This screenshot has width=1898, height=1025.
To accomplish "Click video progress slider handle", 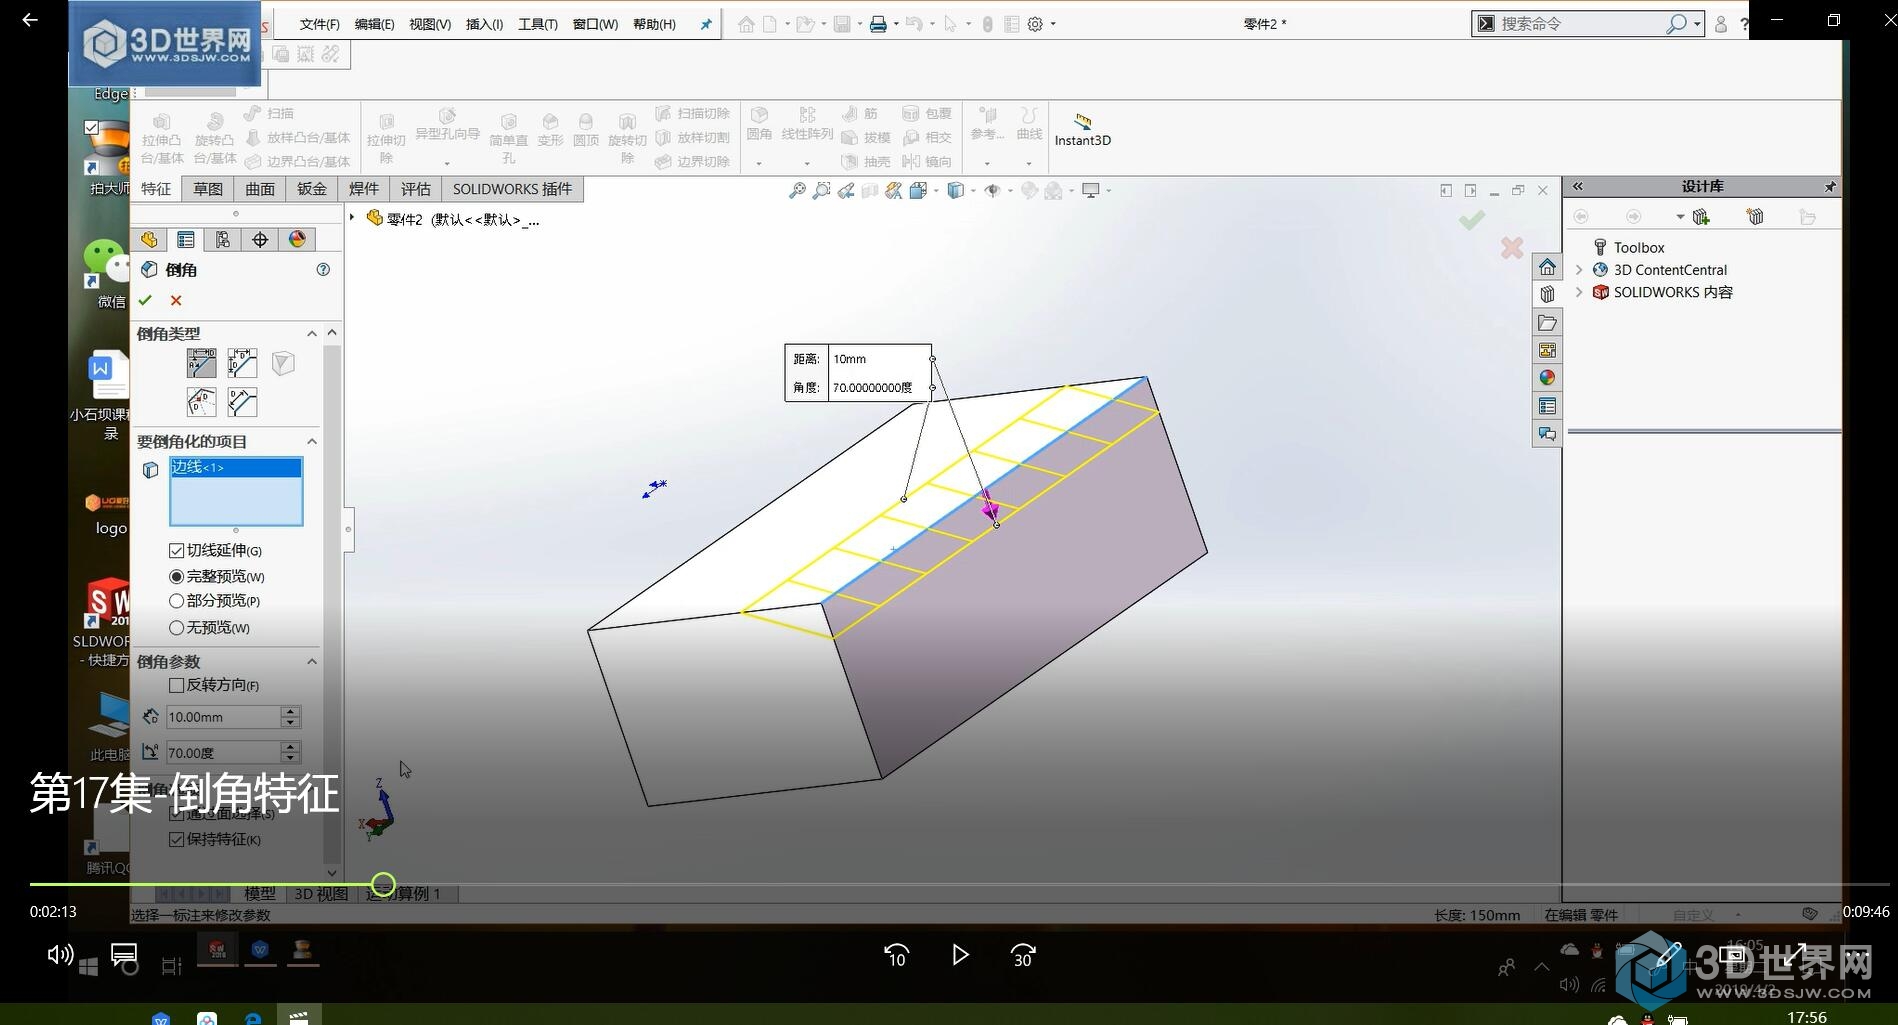I will pos(383,885).
